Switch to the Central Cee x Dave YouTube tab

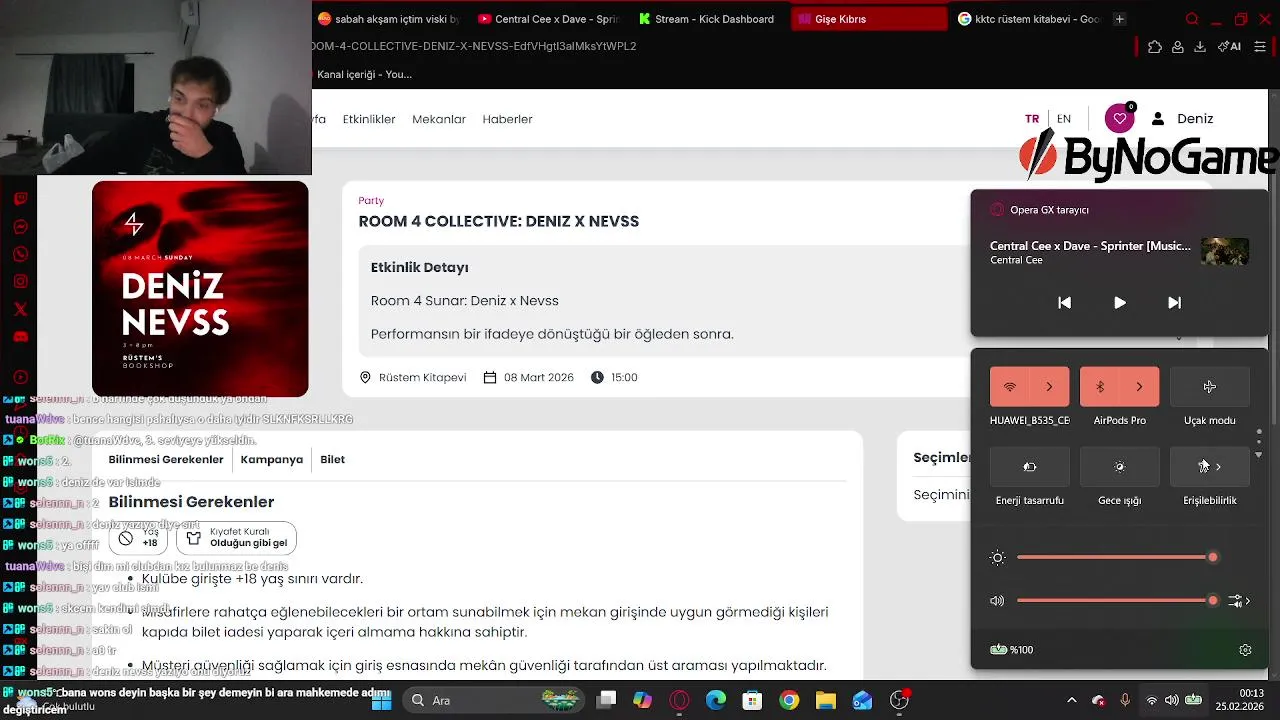pos(548,19)
